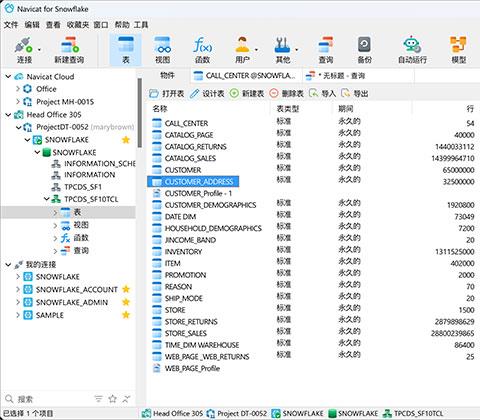This screenshot has height=420, width=480.
Task: Open the 收藏夹 menu
Action: click(78, 25)
